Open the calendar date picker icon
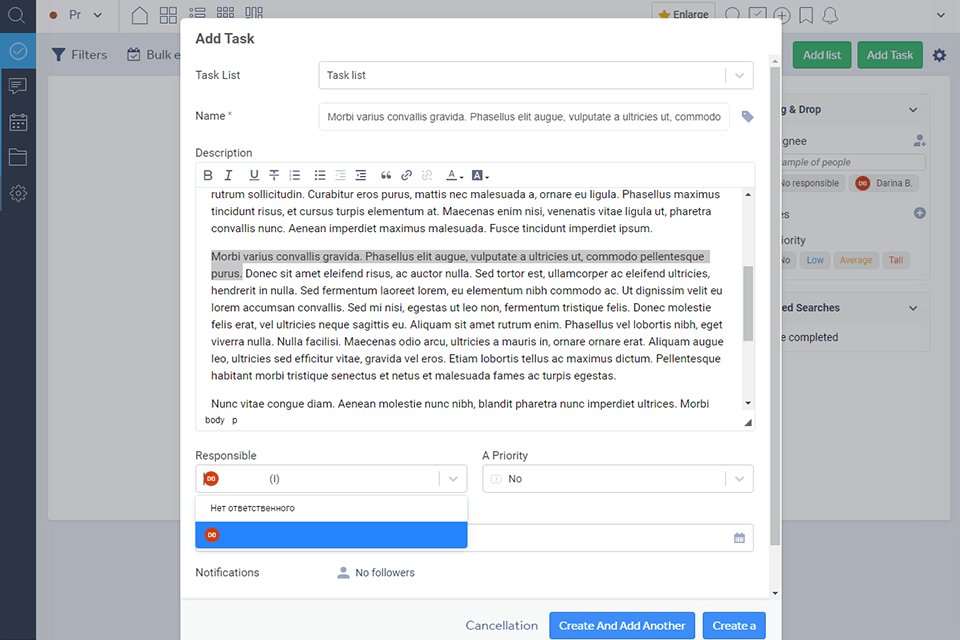The width and height of the screenshot is (960, 640). (739, 538)
